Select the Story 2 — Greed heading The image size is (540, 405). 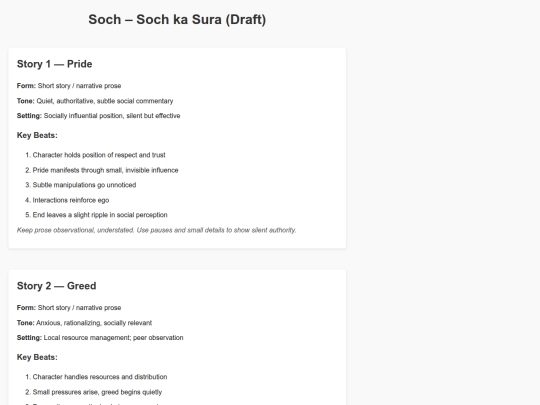(56, 286)
